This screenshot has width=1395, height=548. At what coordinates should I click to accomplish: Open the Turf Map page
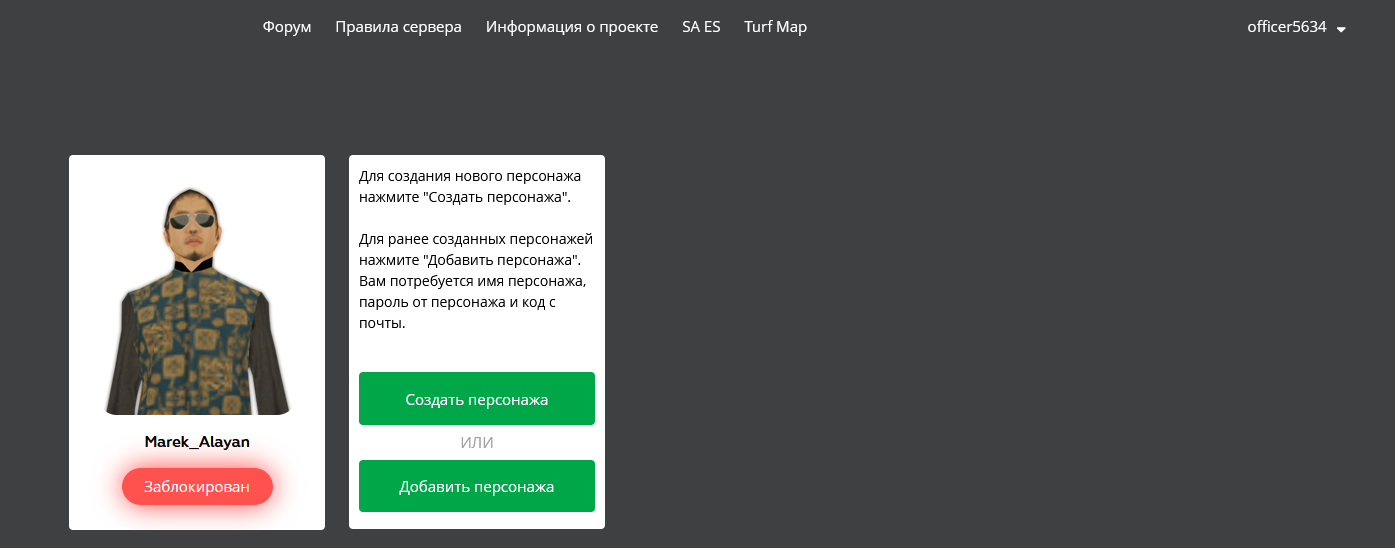775,27
